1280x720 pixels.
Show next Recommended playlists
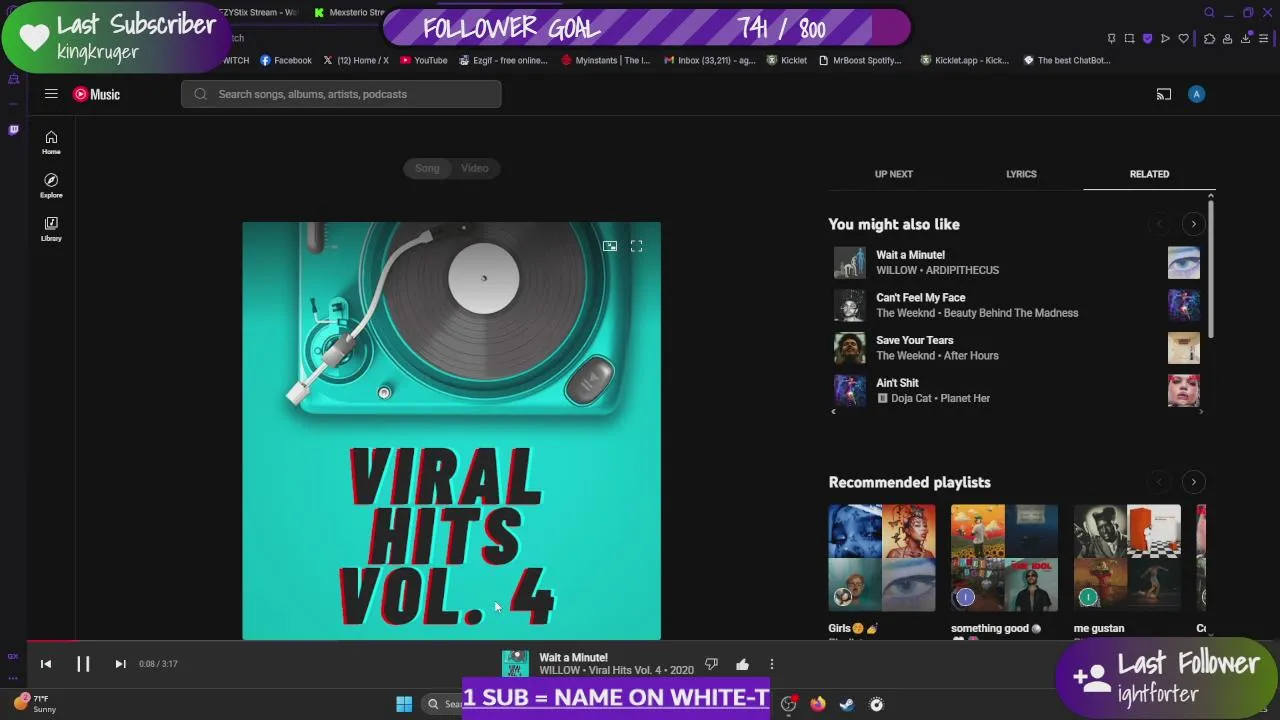click(1193, 482)
